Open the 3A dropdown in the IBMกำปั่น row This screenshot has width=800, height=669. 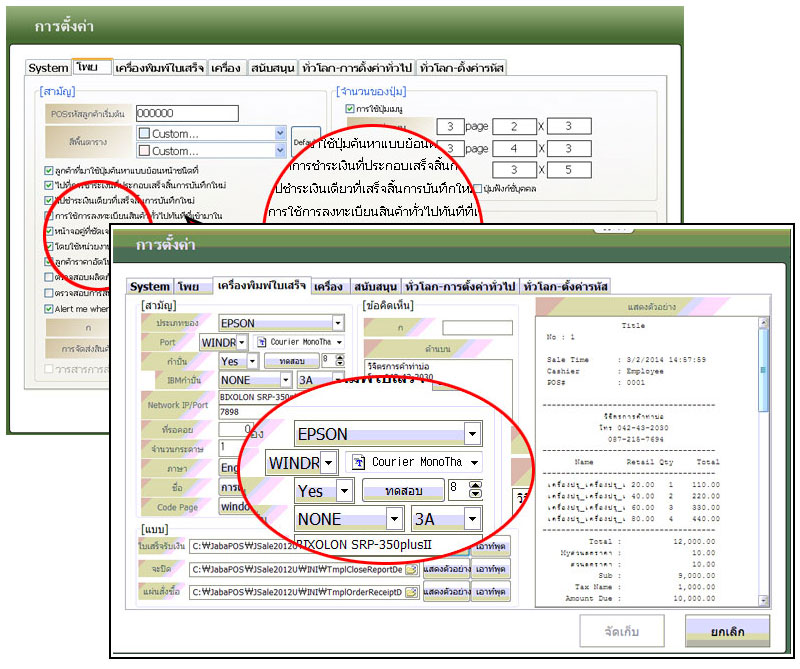tap(337, 380)
